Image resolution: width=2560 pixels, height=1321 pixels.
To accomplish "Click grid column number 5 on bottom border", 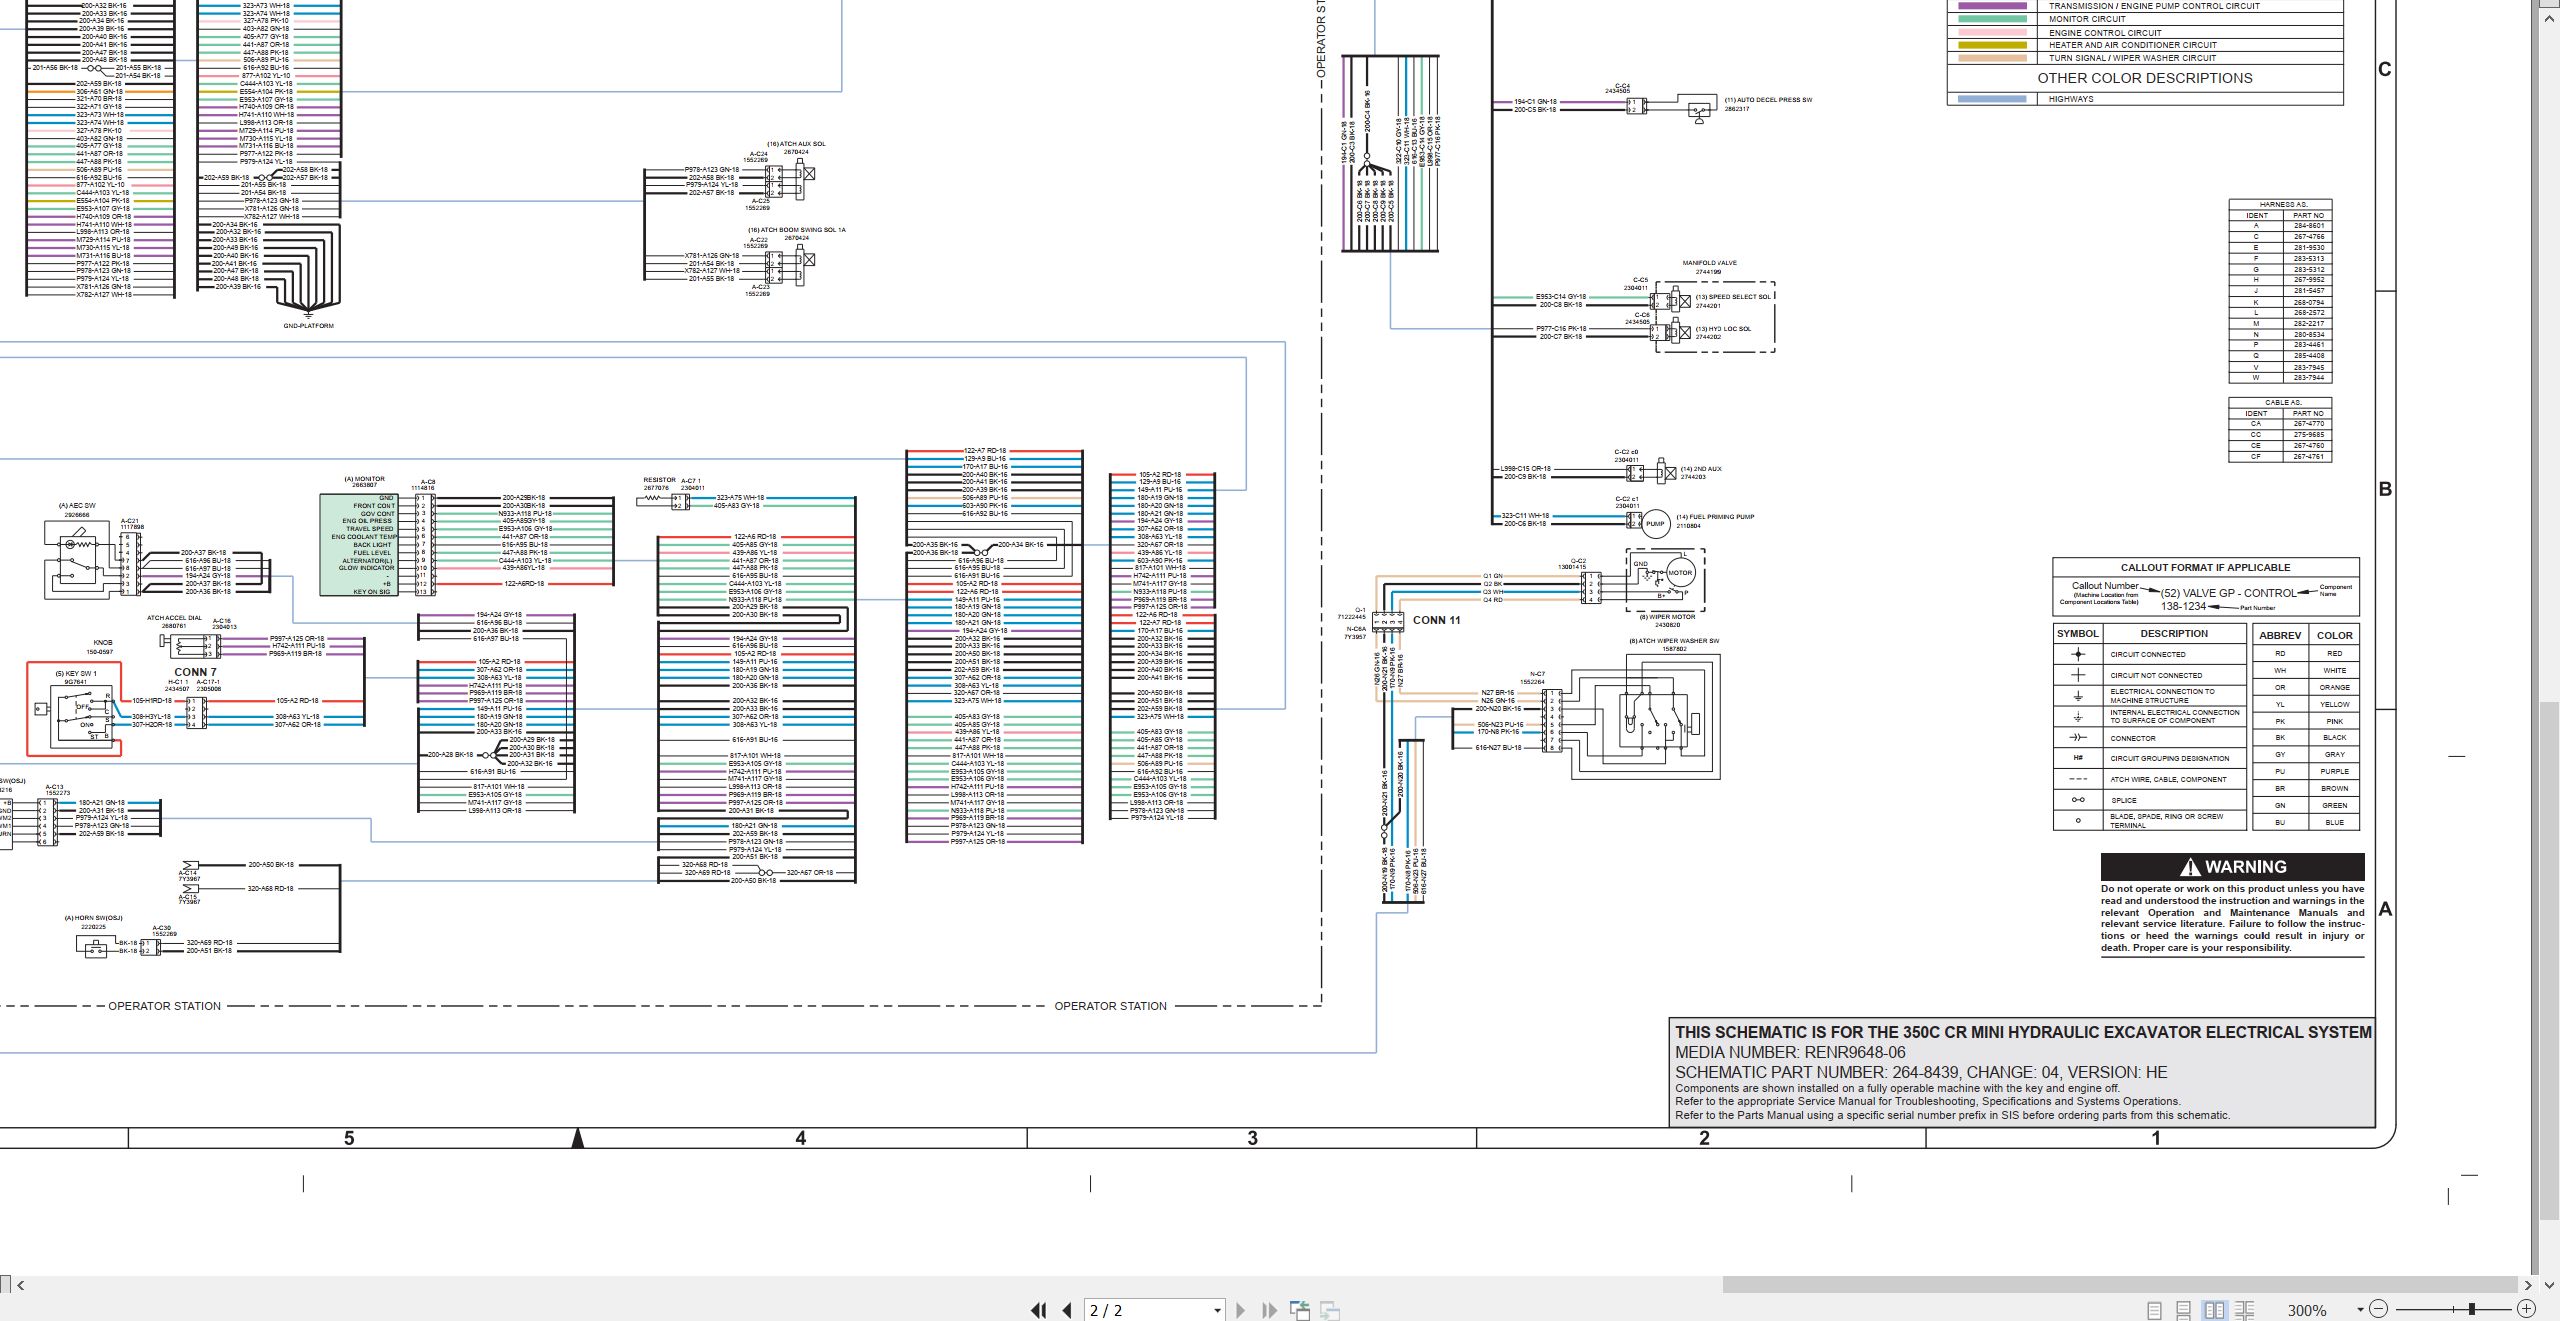I will 349,1138.
